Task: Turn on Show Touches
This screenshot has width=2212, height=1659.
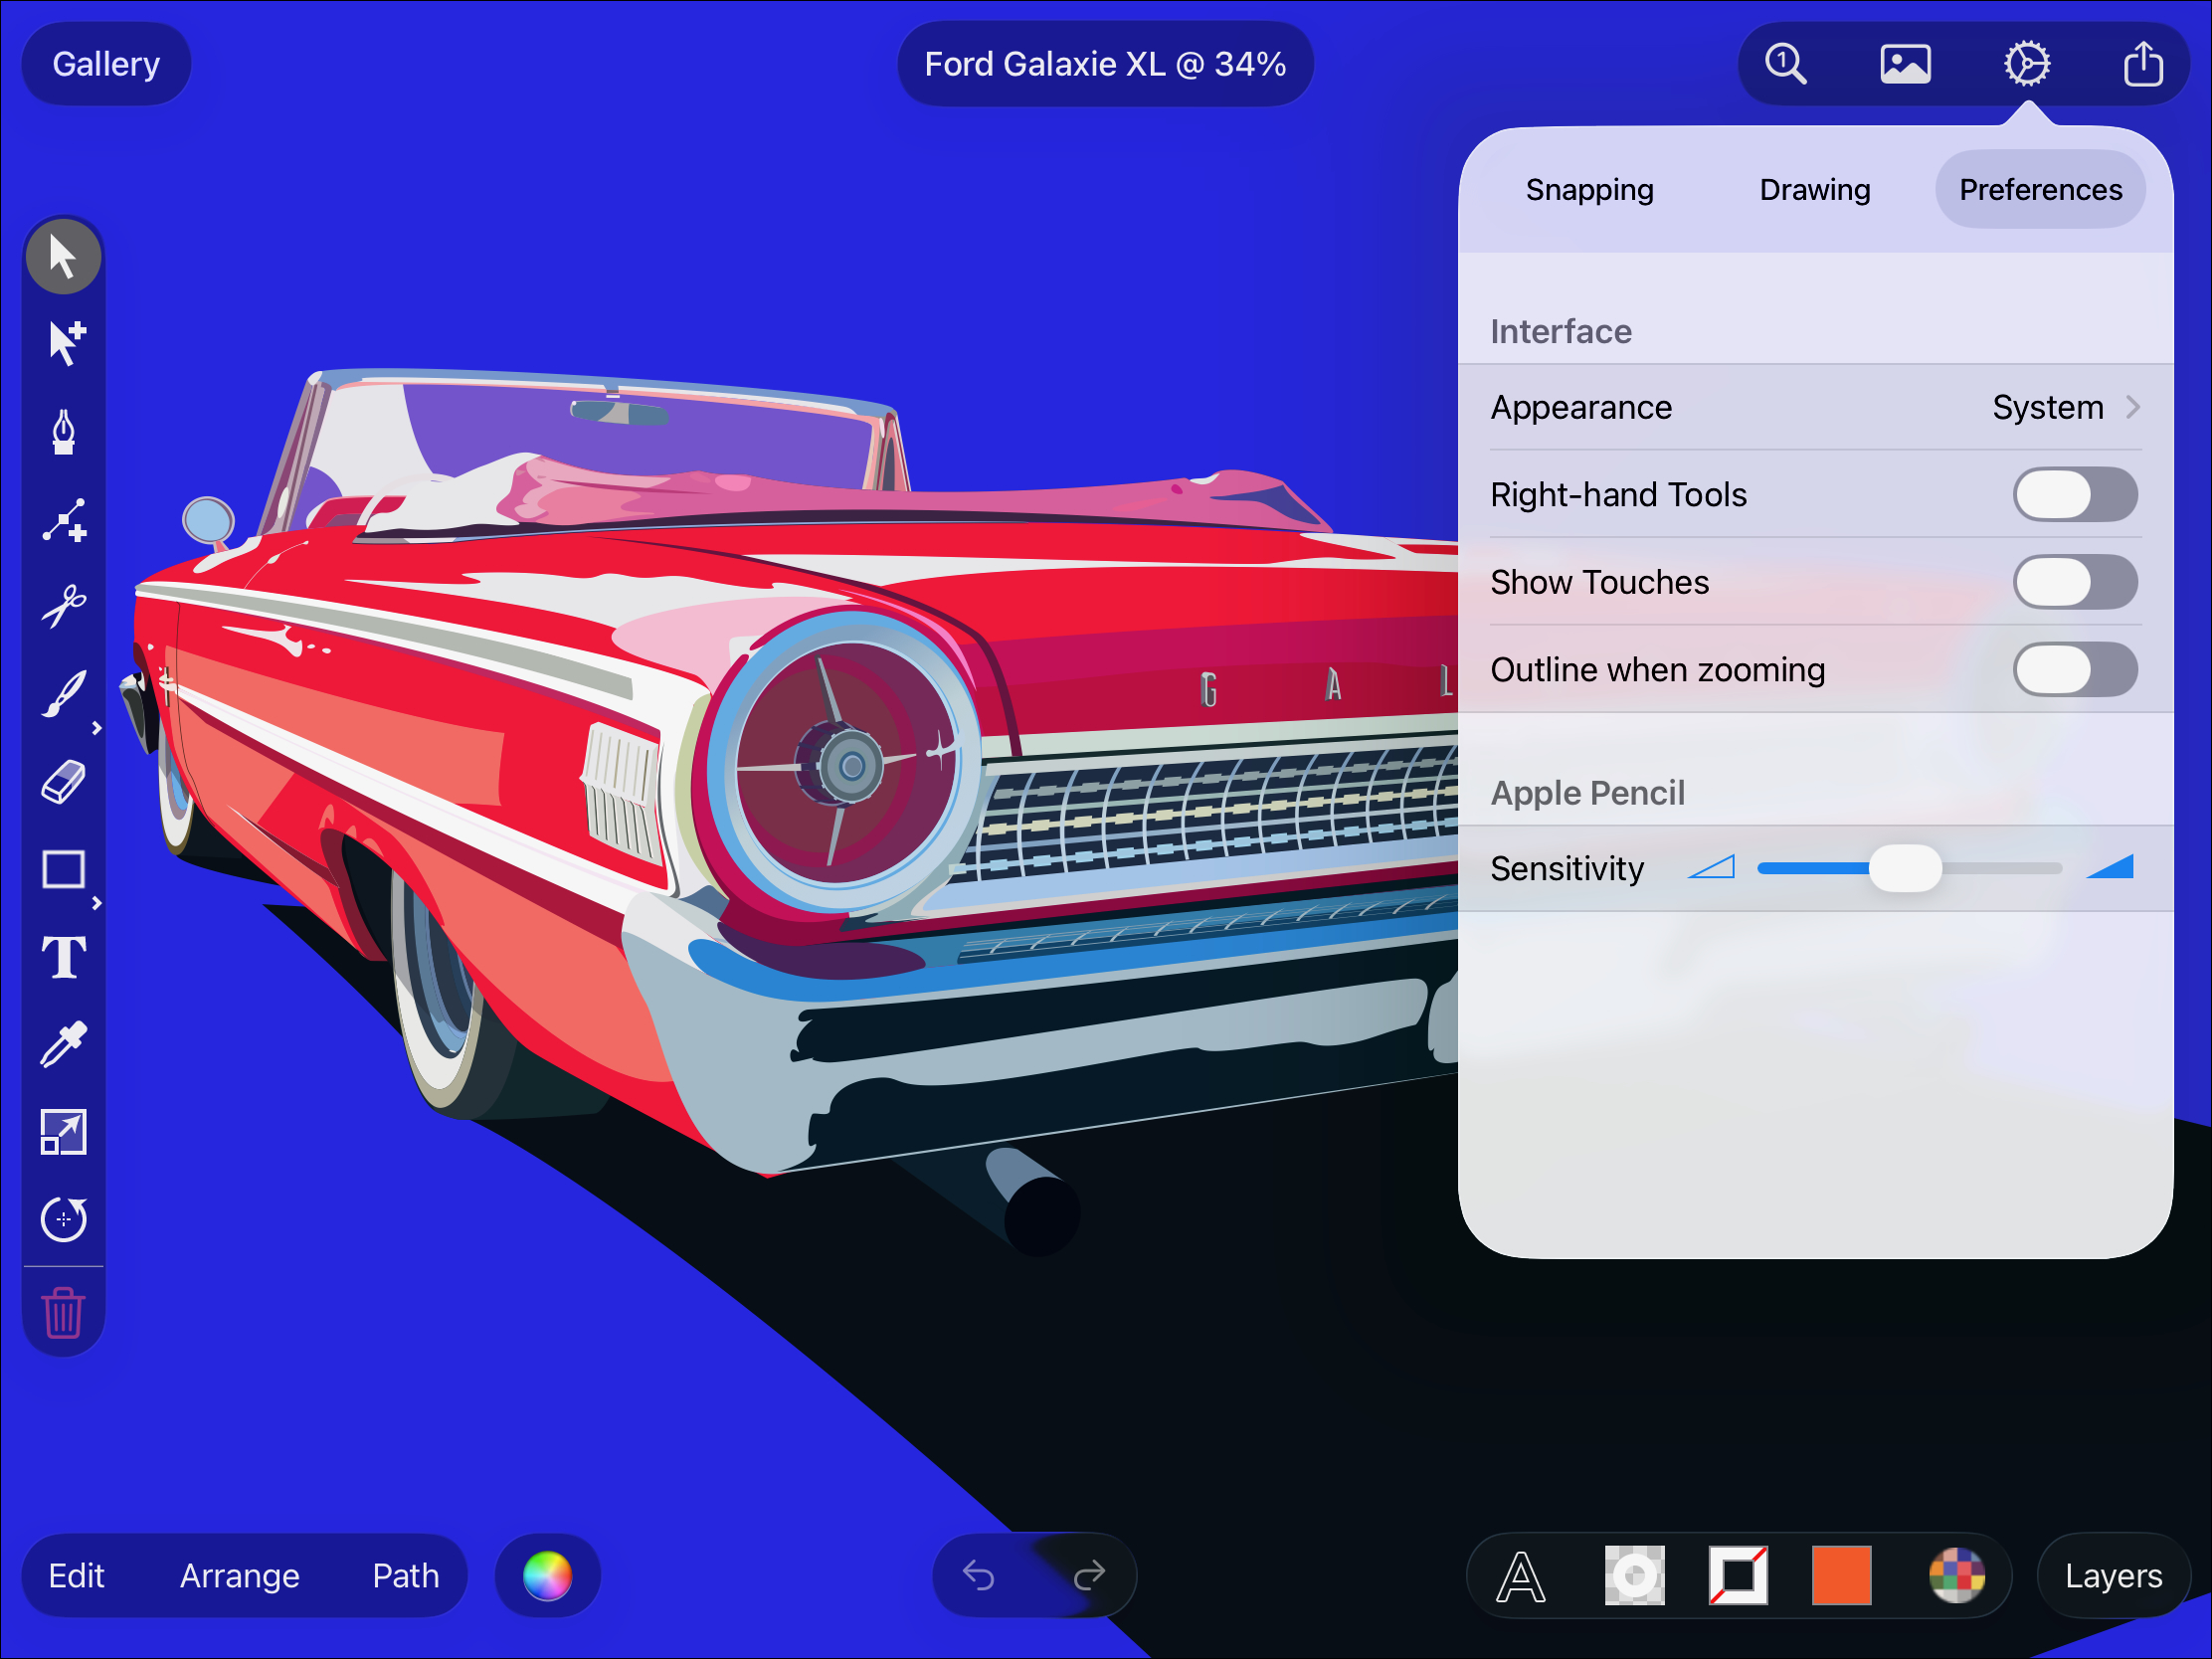Action: pos(2075,582)
